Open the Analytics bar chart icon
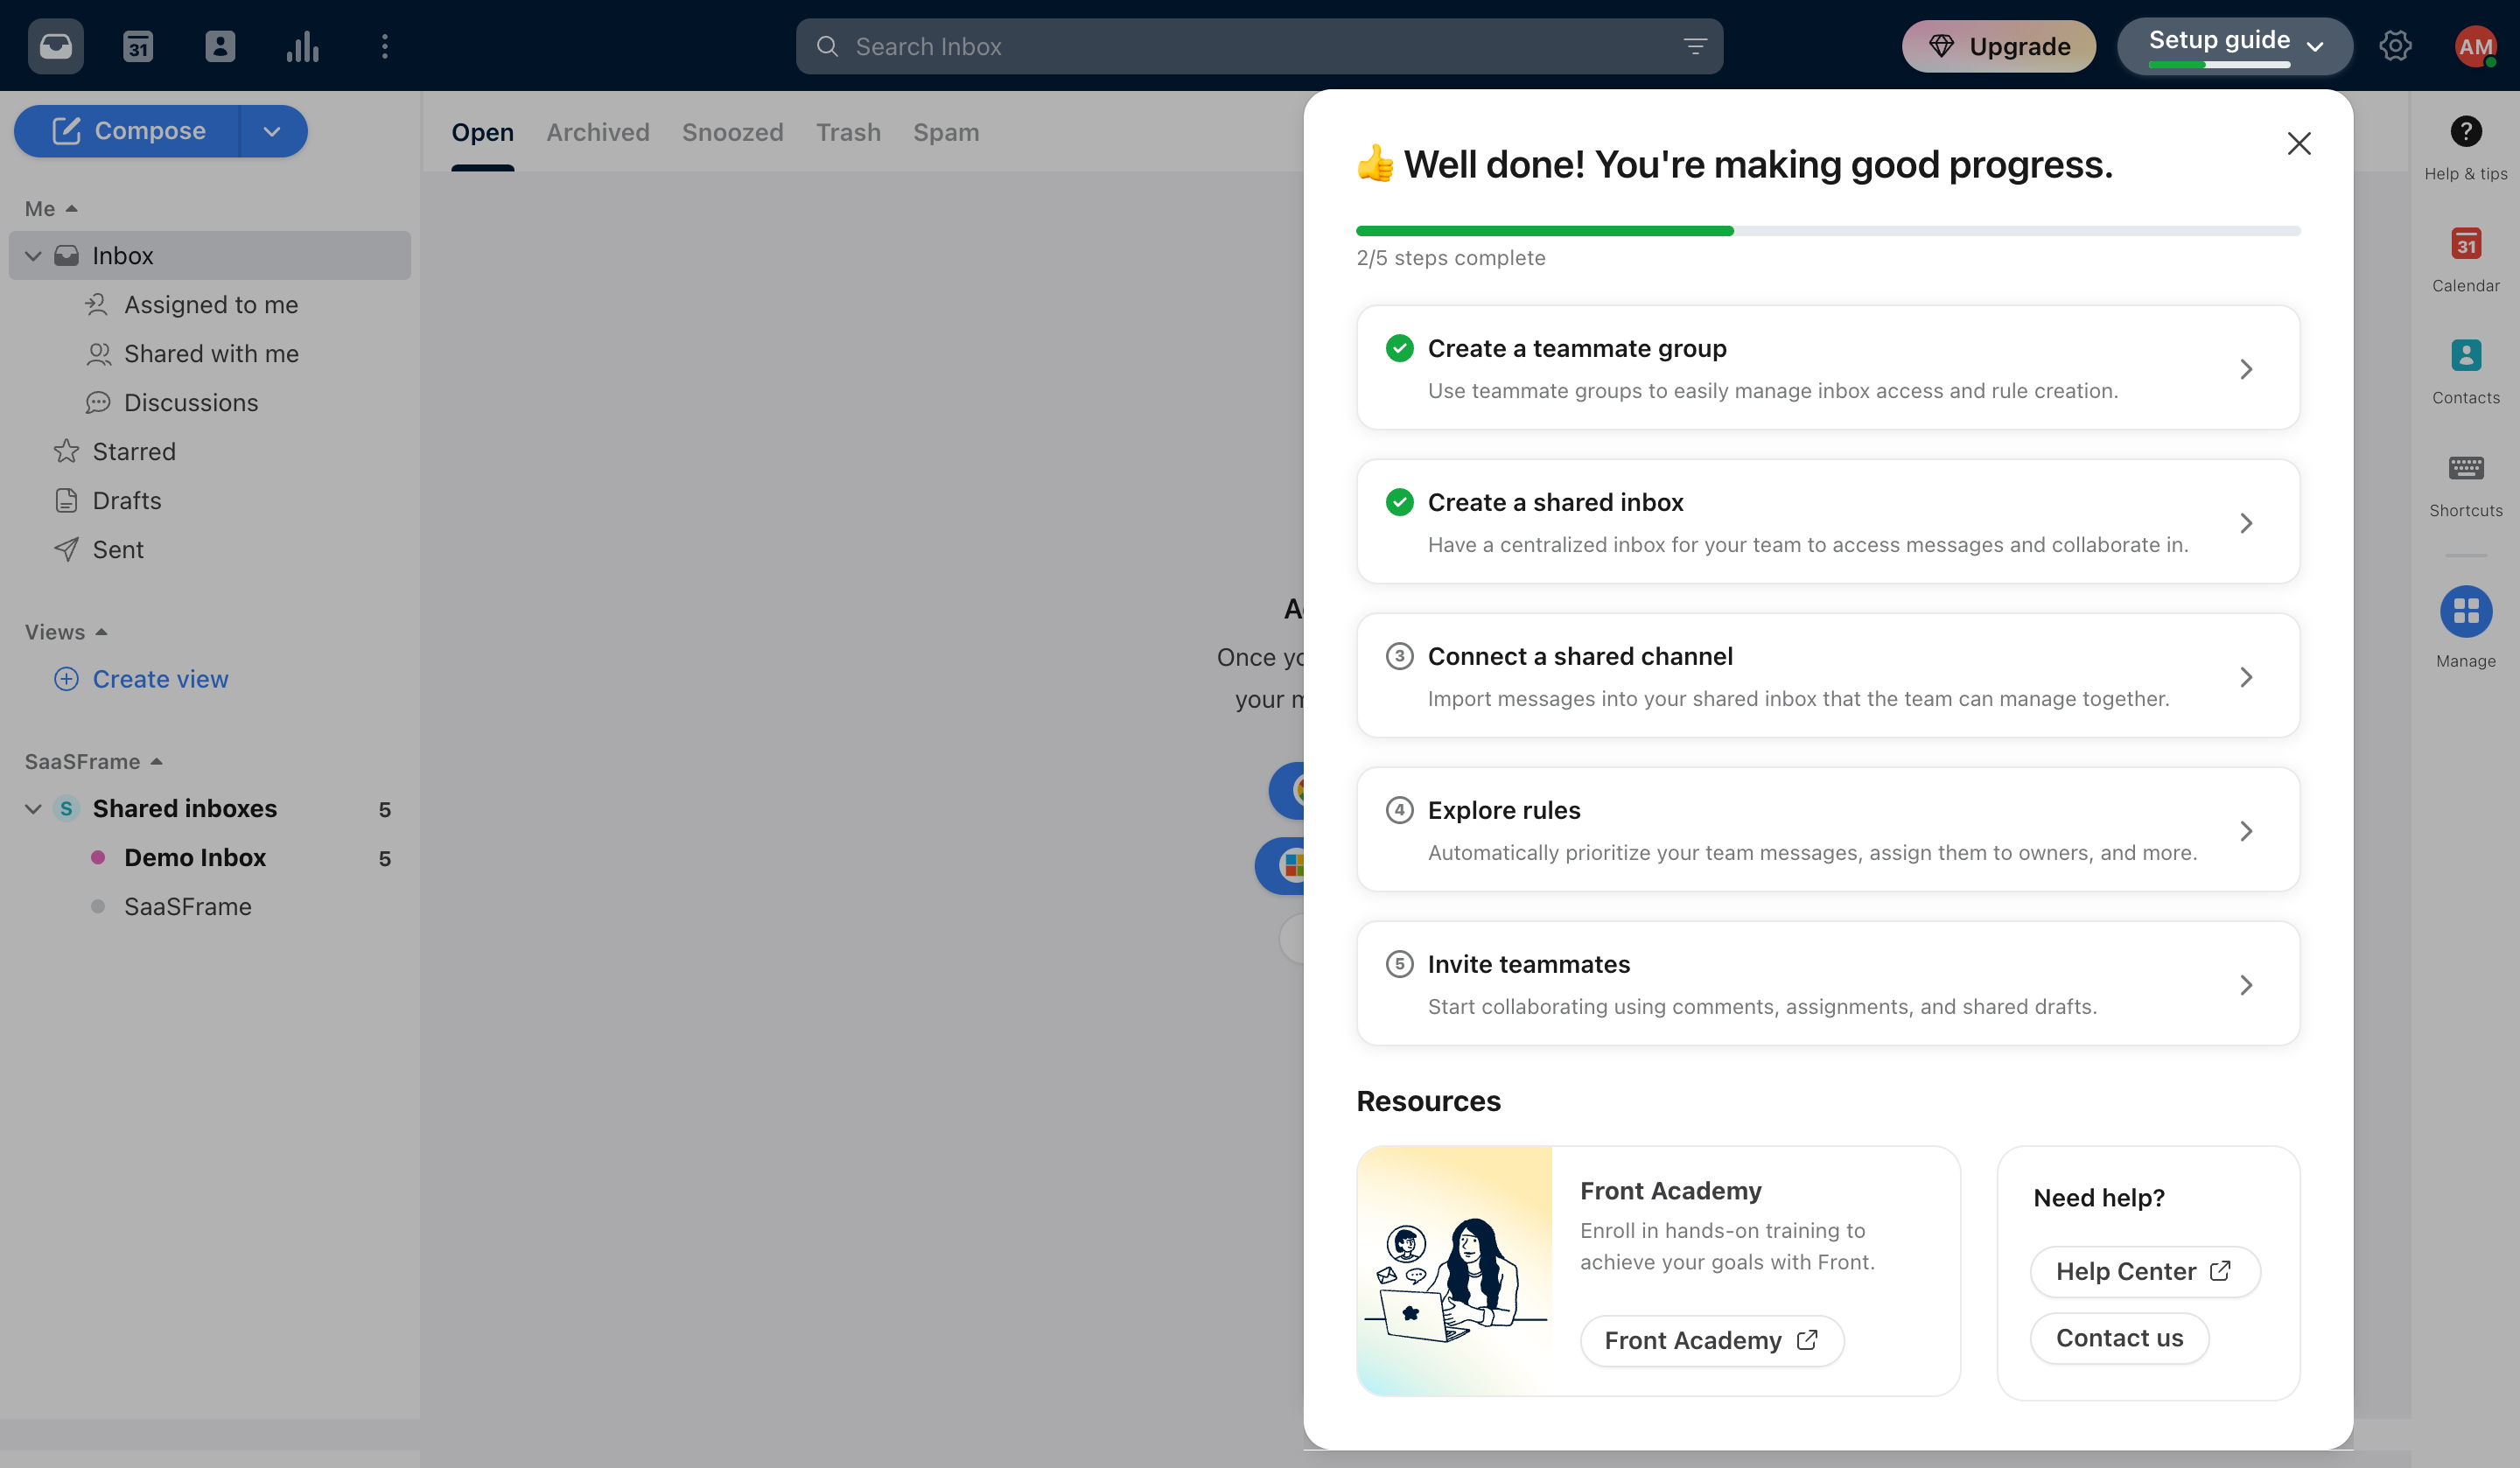2520x1468 pixels. [x=302, y=46]
